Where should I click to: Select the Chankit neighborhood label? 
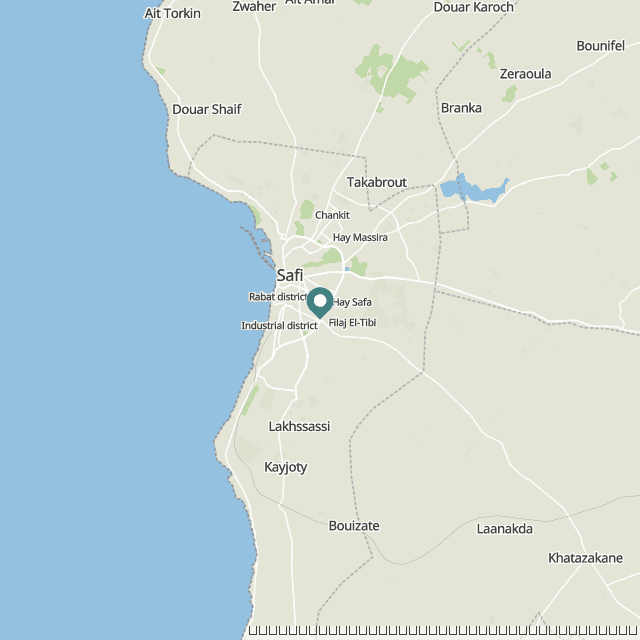pos(332,215)
